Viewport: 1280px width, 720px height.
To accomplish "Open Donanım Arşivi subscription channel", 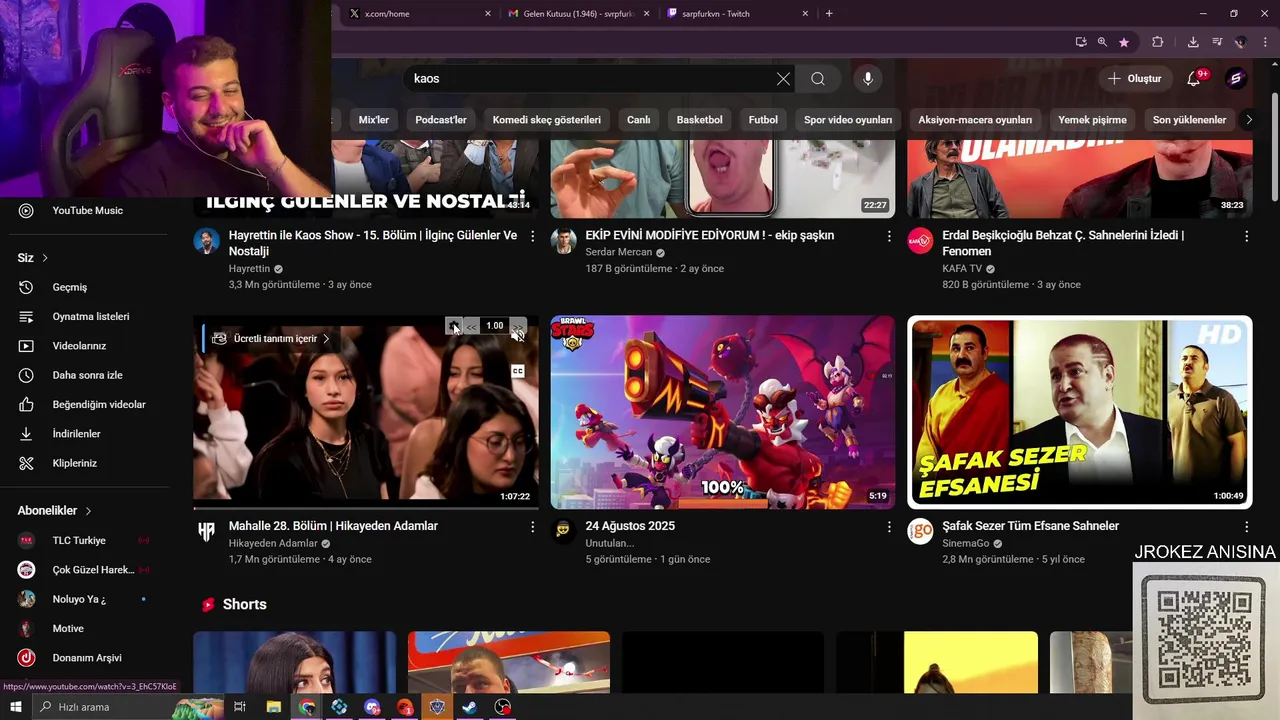I will click(88, 658).
